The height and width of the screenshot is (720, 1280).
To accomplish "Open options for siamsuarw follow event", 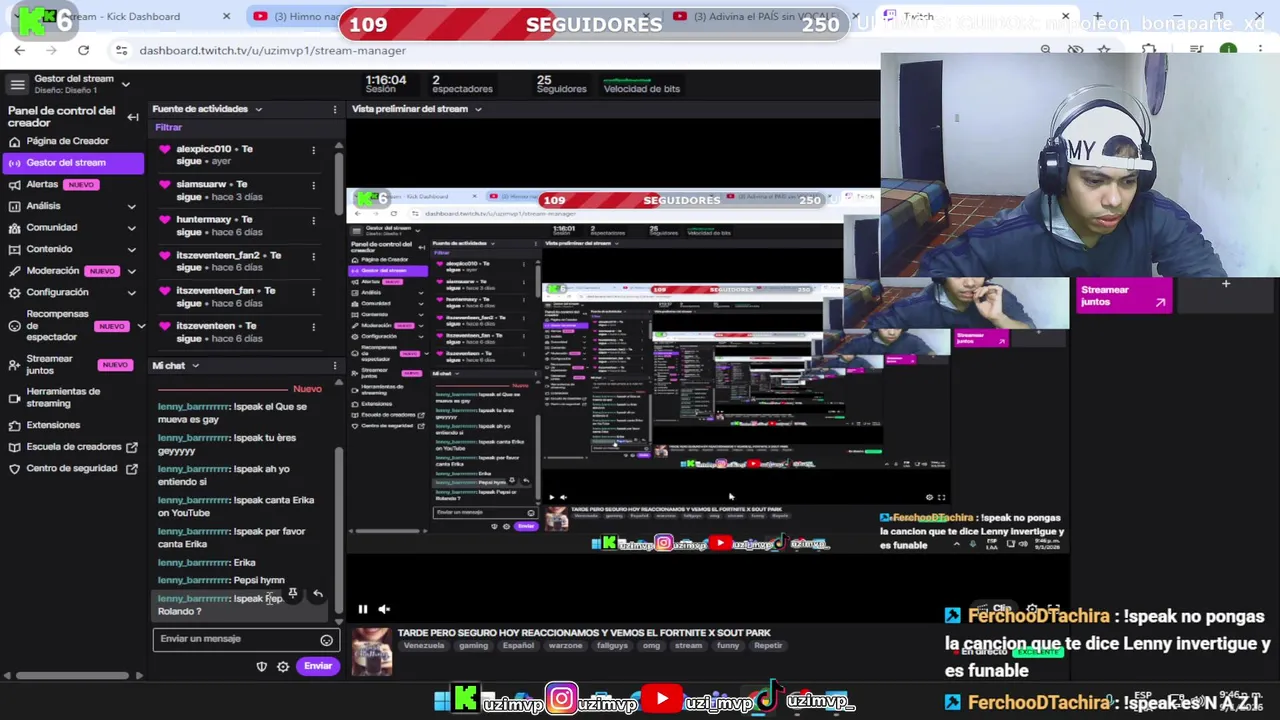I will point(313,186).
